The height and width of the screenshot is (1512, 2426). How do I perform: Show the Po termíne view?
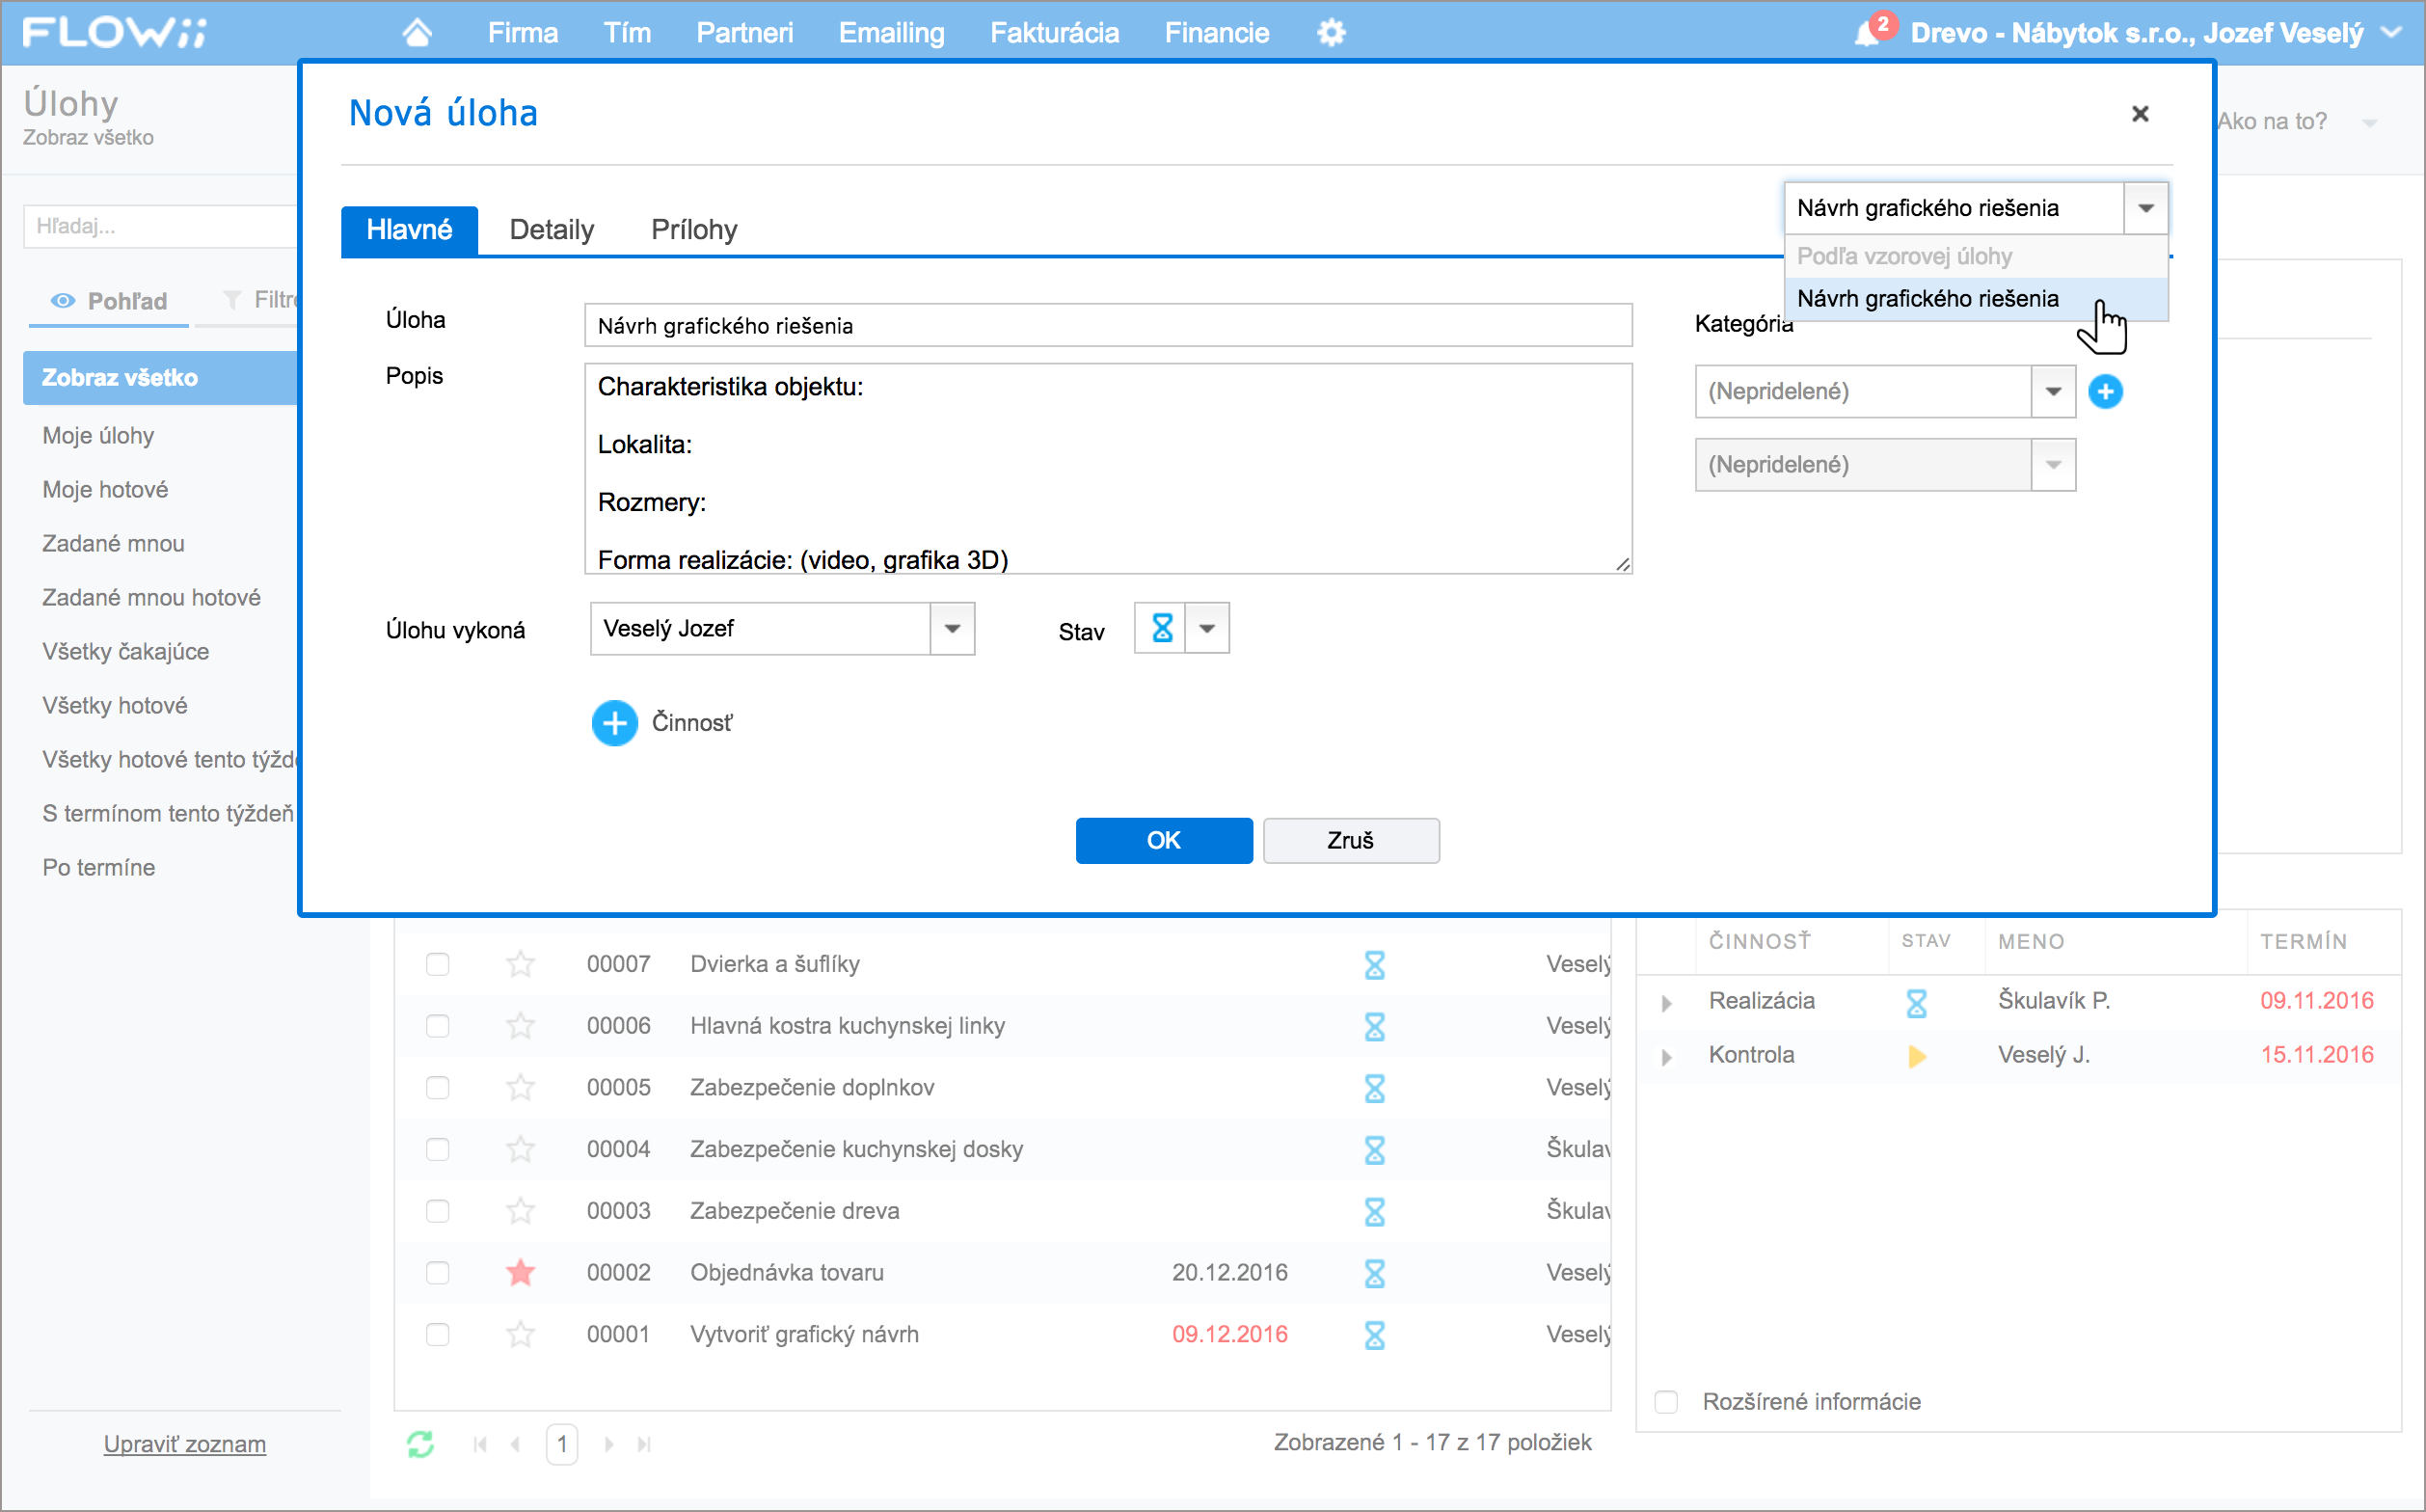point(98,867)
